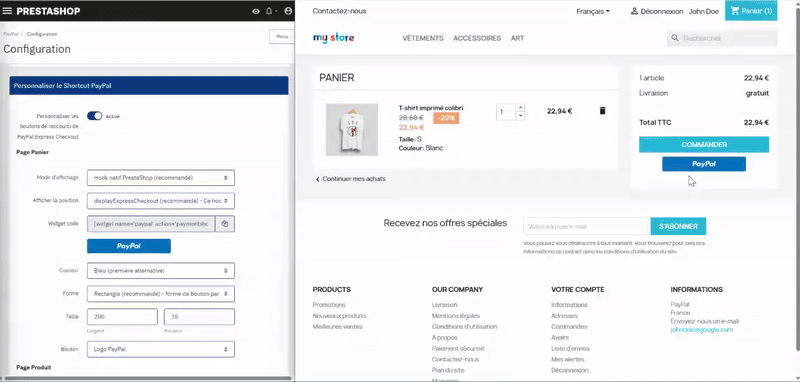This screenshot has width=800, height=382.
Task: Open the Bouton Logo PayPal dropdown
Action: [161, 349]
